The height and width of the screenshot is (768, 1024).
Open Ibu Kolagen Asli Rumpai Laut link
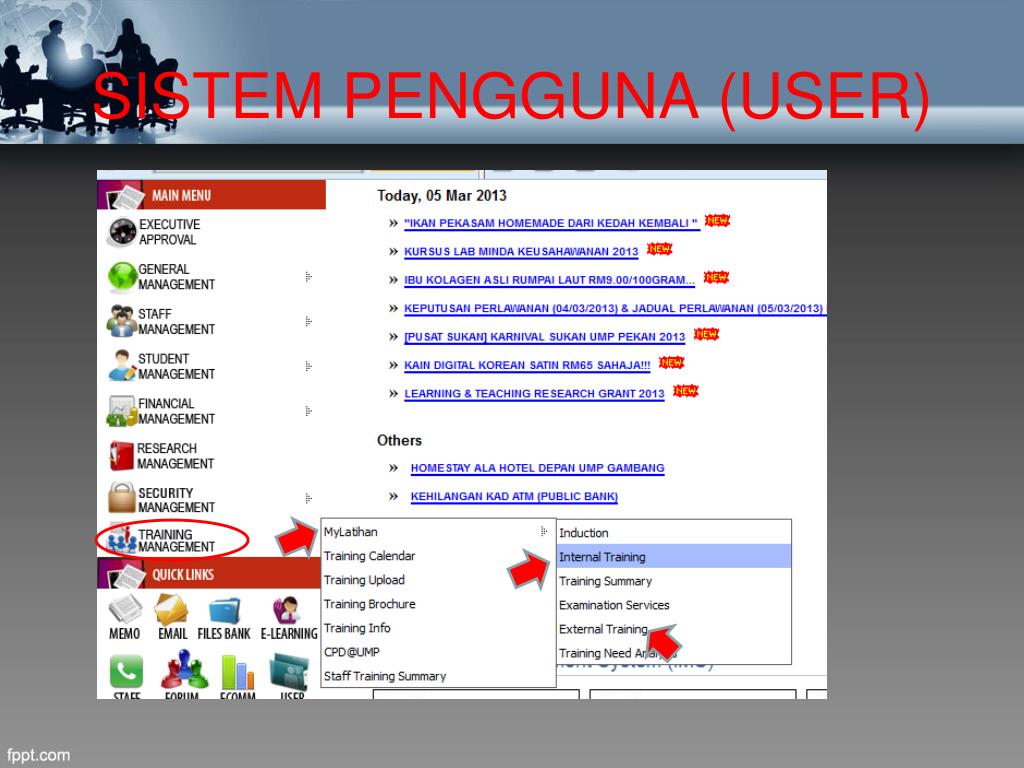click(549, 280)
